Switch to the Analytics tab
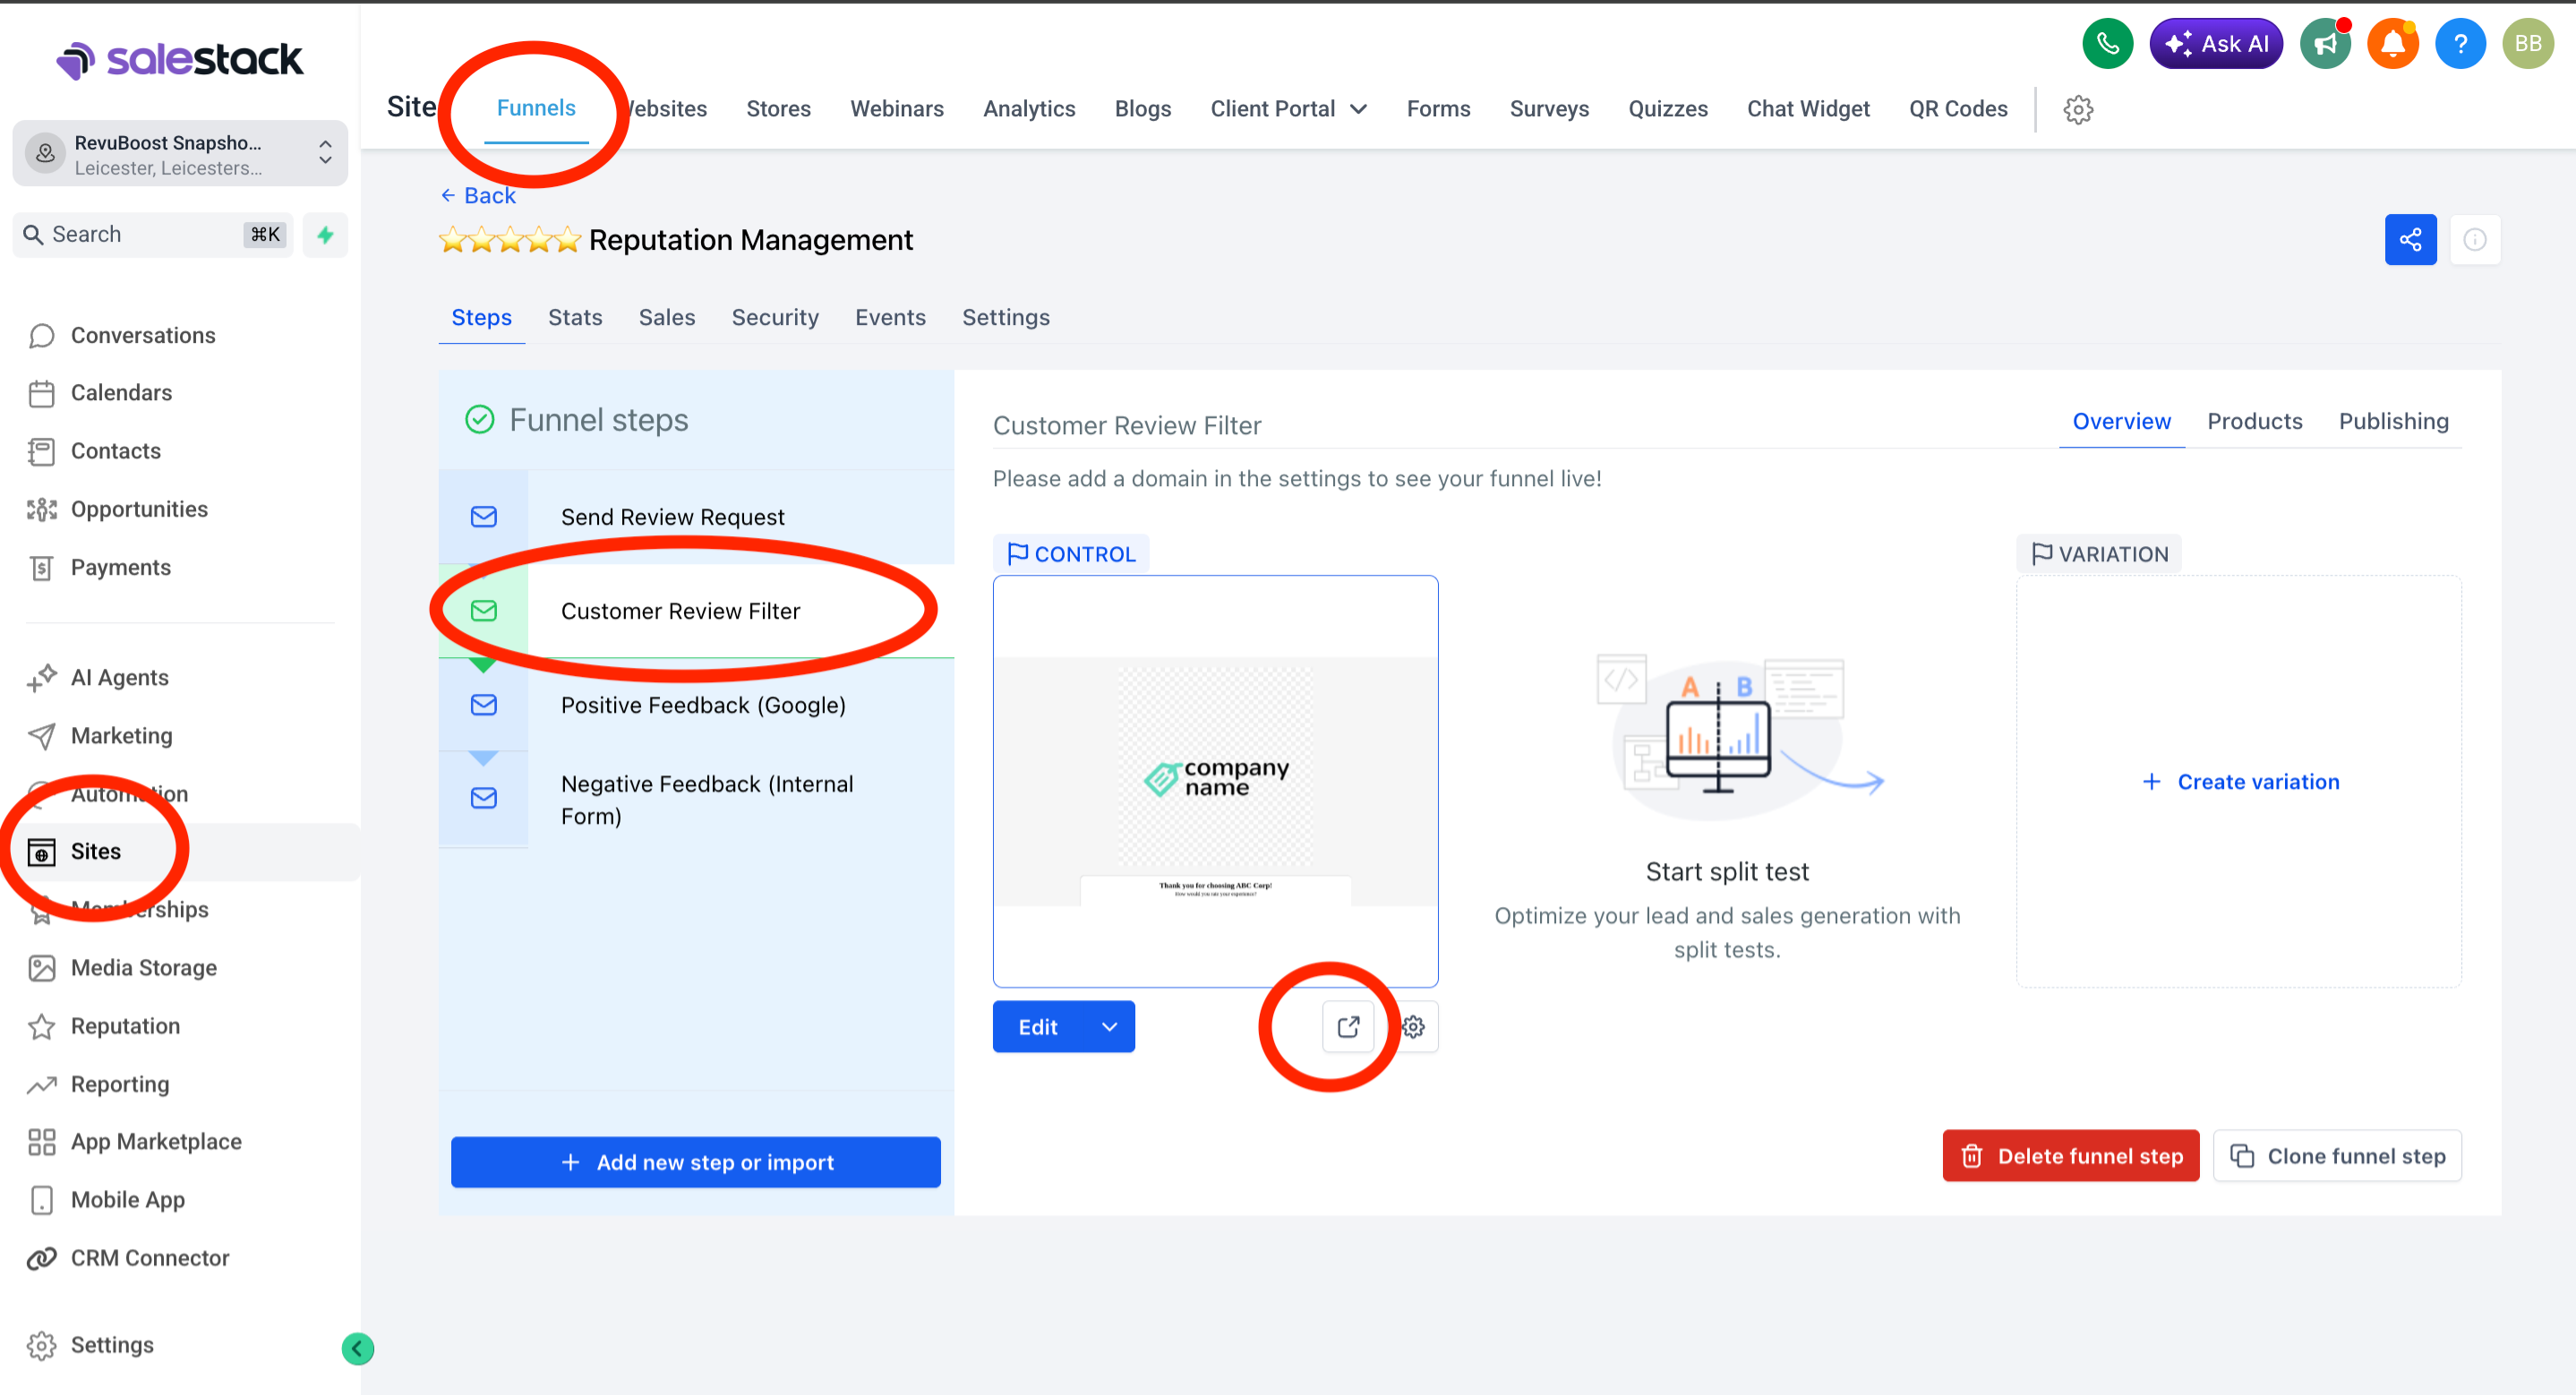 [x=1029, y=109]
